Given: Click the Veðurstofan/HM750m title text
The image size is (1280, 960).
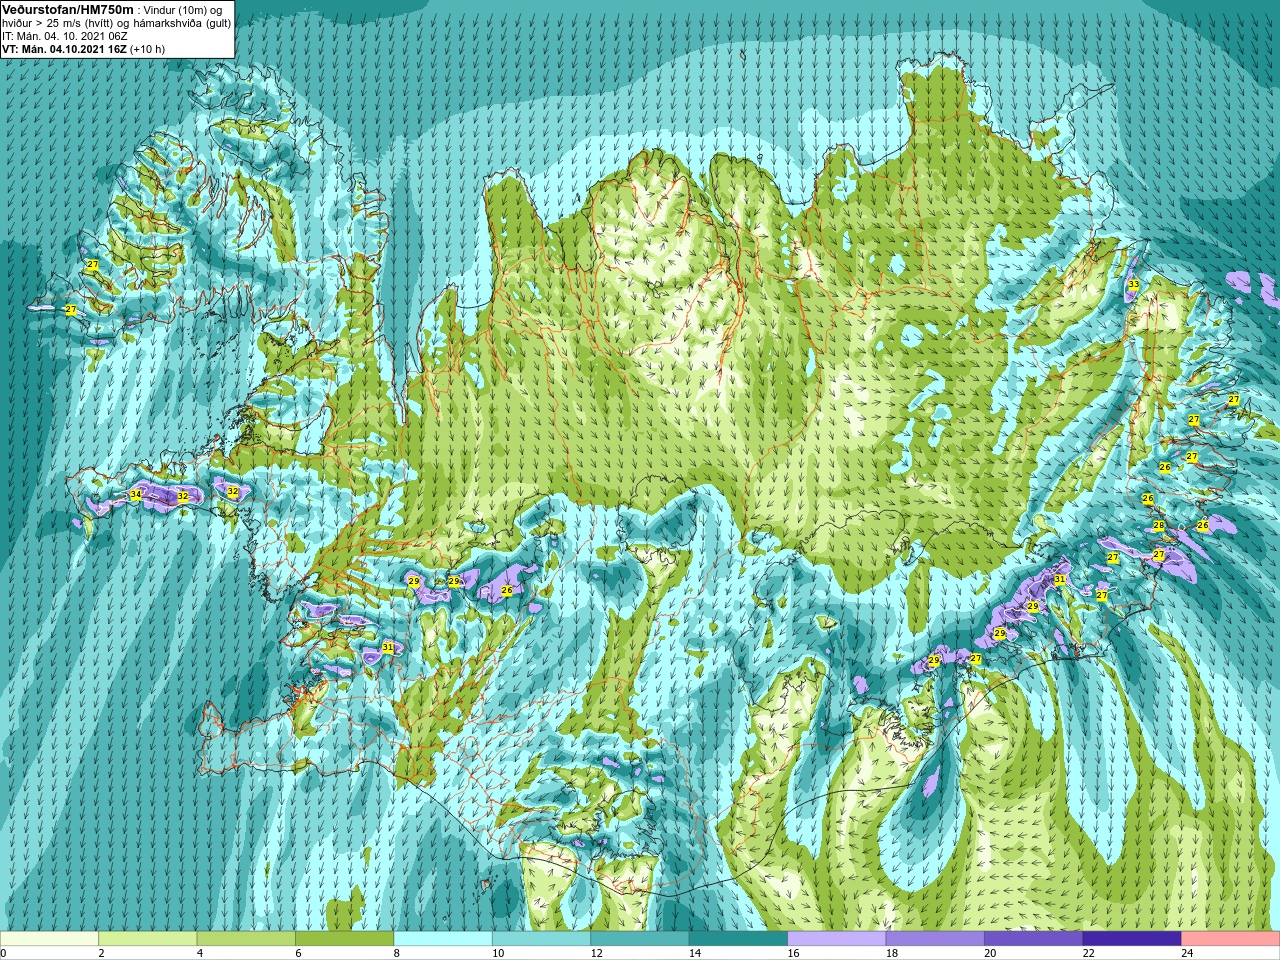Looking at the screenshot, I should pyautogui.click(x=67, y=9).
